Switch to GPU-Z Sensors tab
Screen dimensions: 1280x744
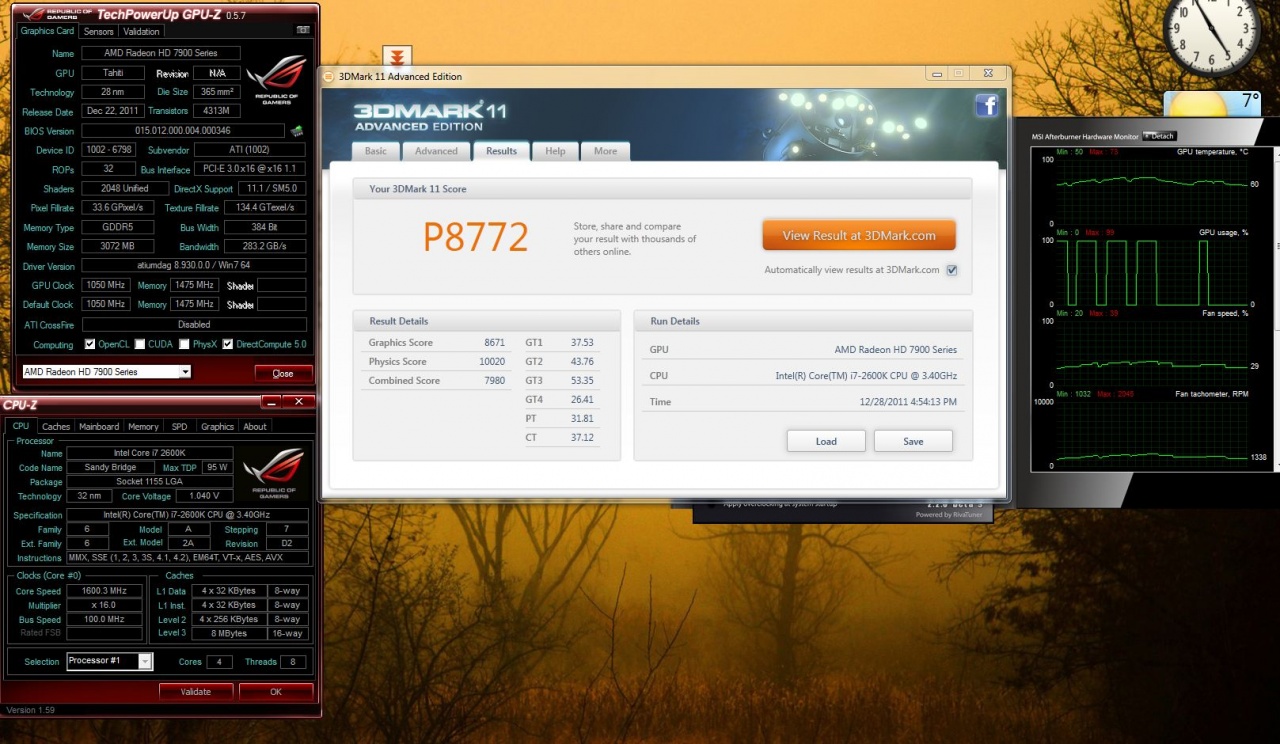99,31
